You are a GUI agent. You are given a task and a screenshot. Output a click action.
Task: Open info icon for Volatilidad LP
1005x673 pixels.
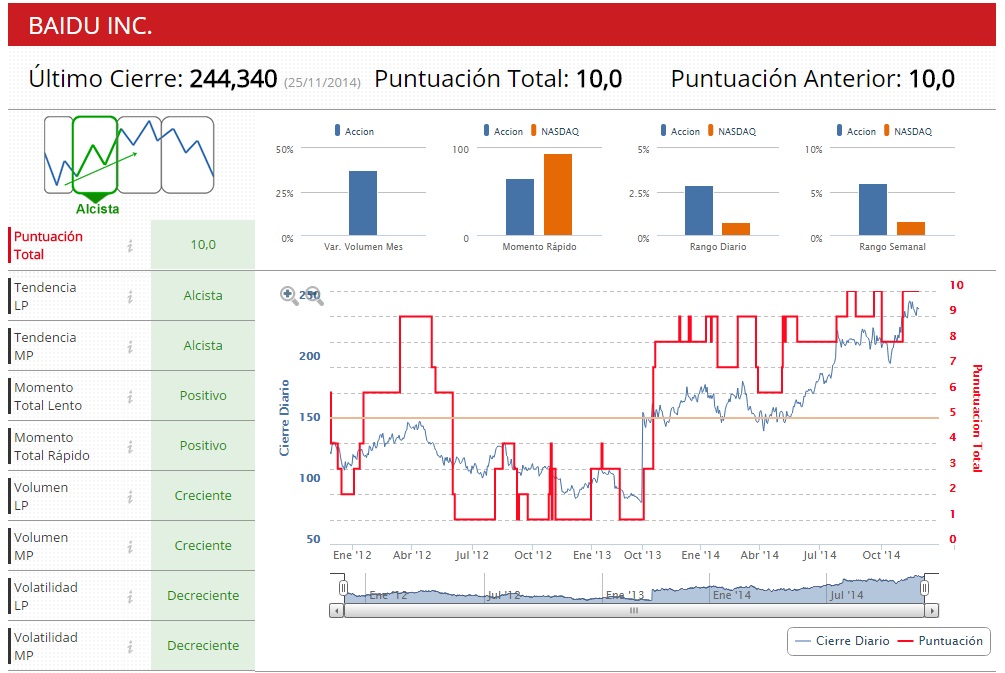pyautogui.click(x=130, y=597)
